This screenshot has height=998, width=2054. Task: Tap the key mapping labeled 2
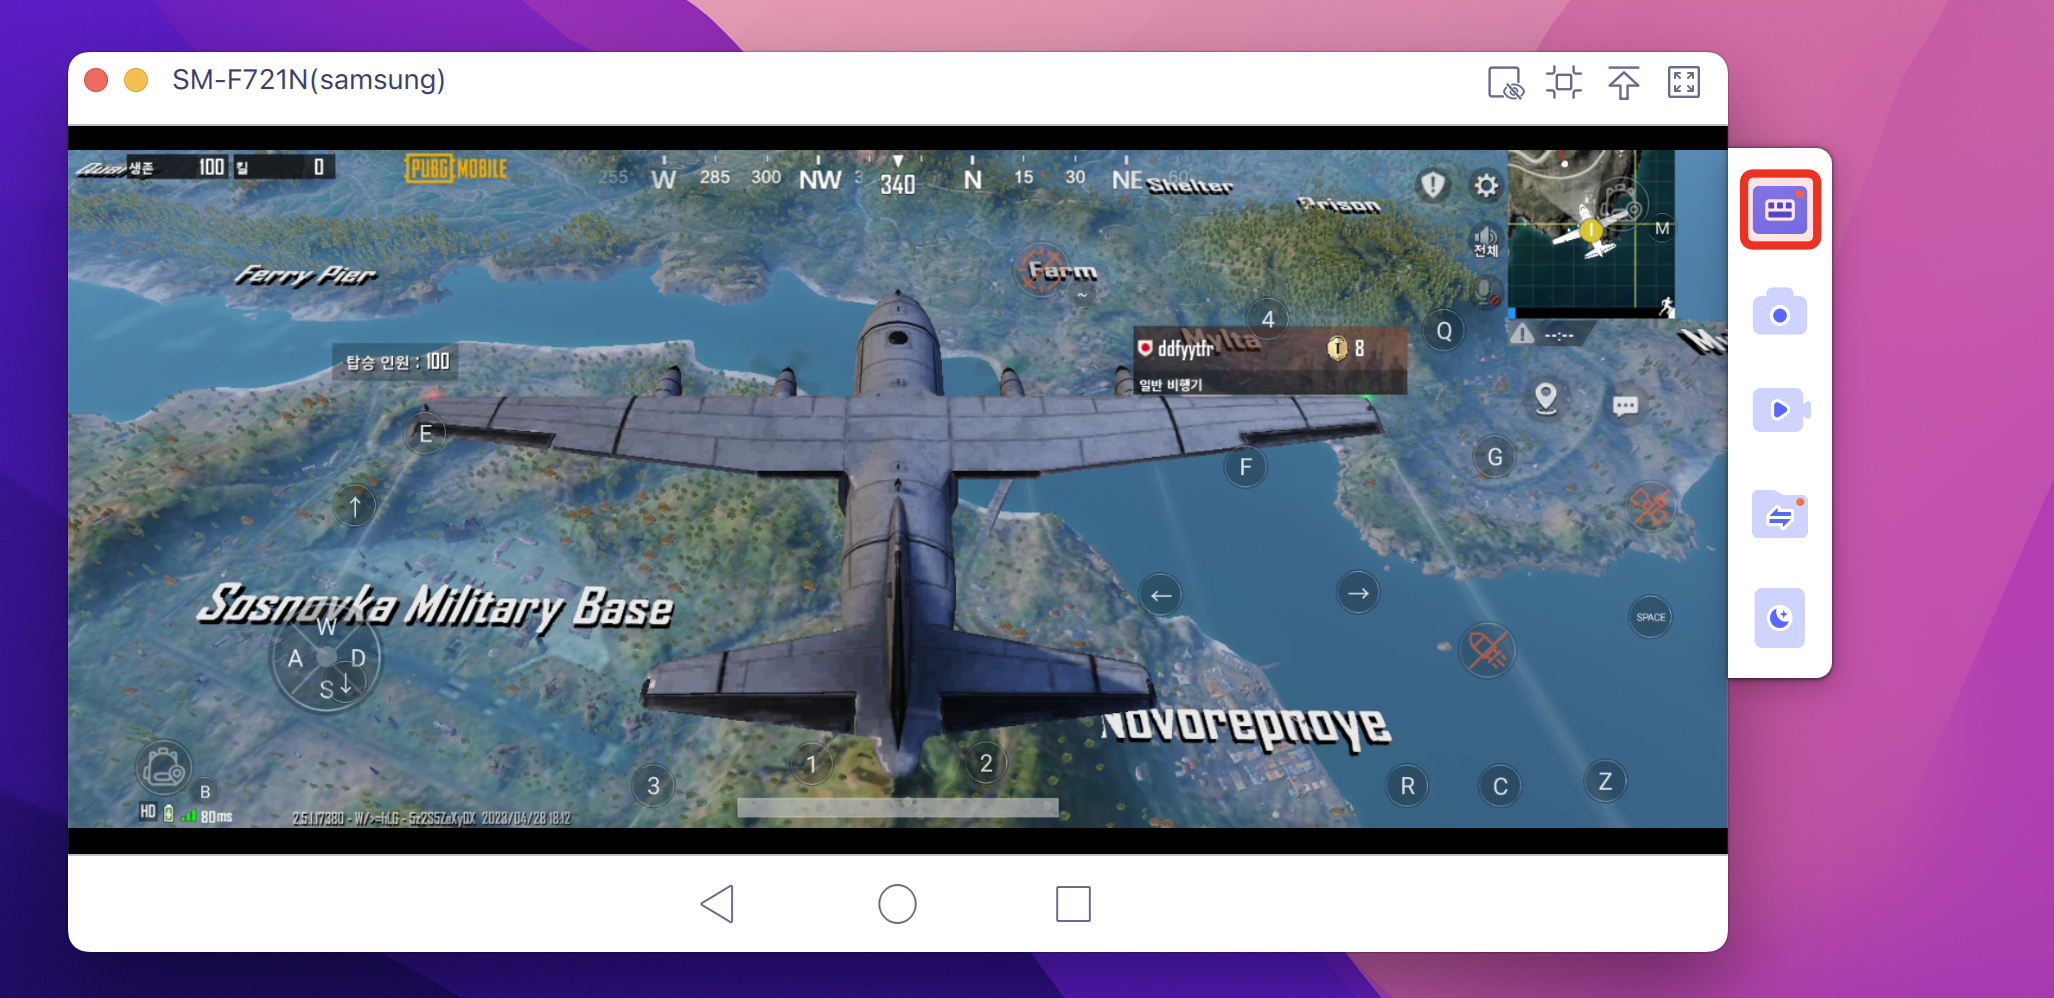coord(986,764)
